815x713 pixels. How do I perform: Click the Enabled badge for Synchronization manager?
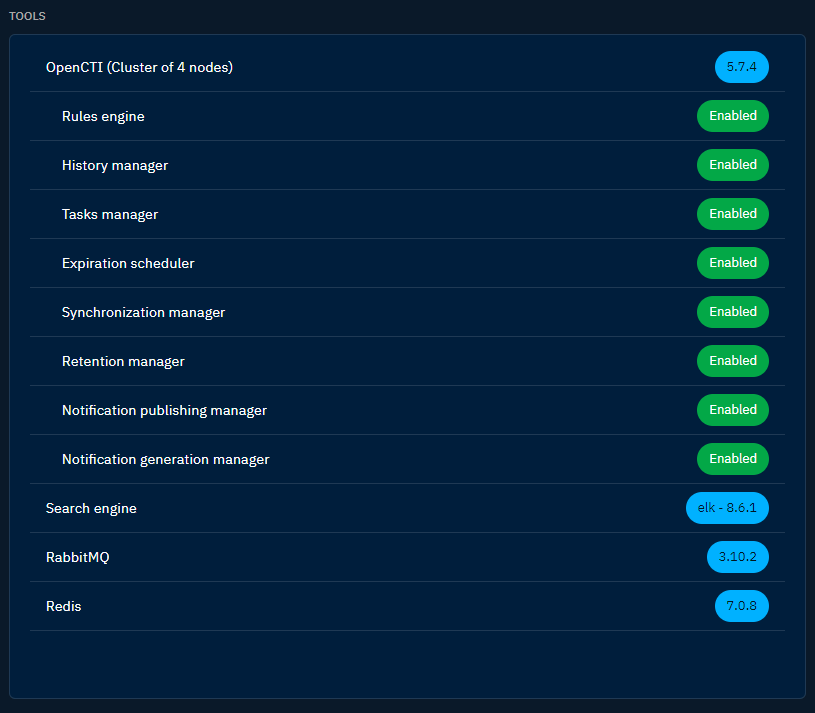733,312
